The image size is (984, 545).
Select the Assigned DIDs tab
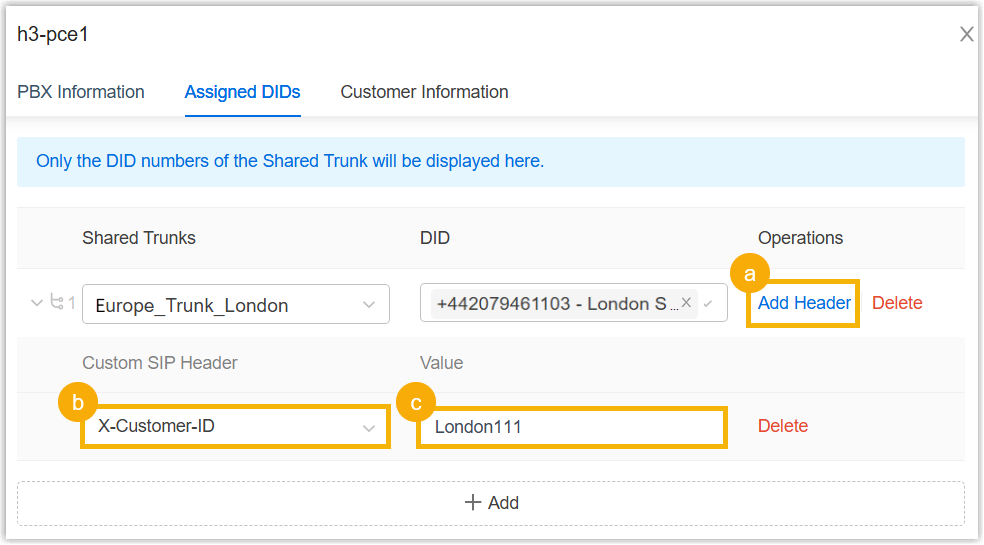pos(242,92)
